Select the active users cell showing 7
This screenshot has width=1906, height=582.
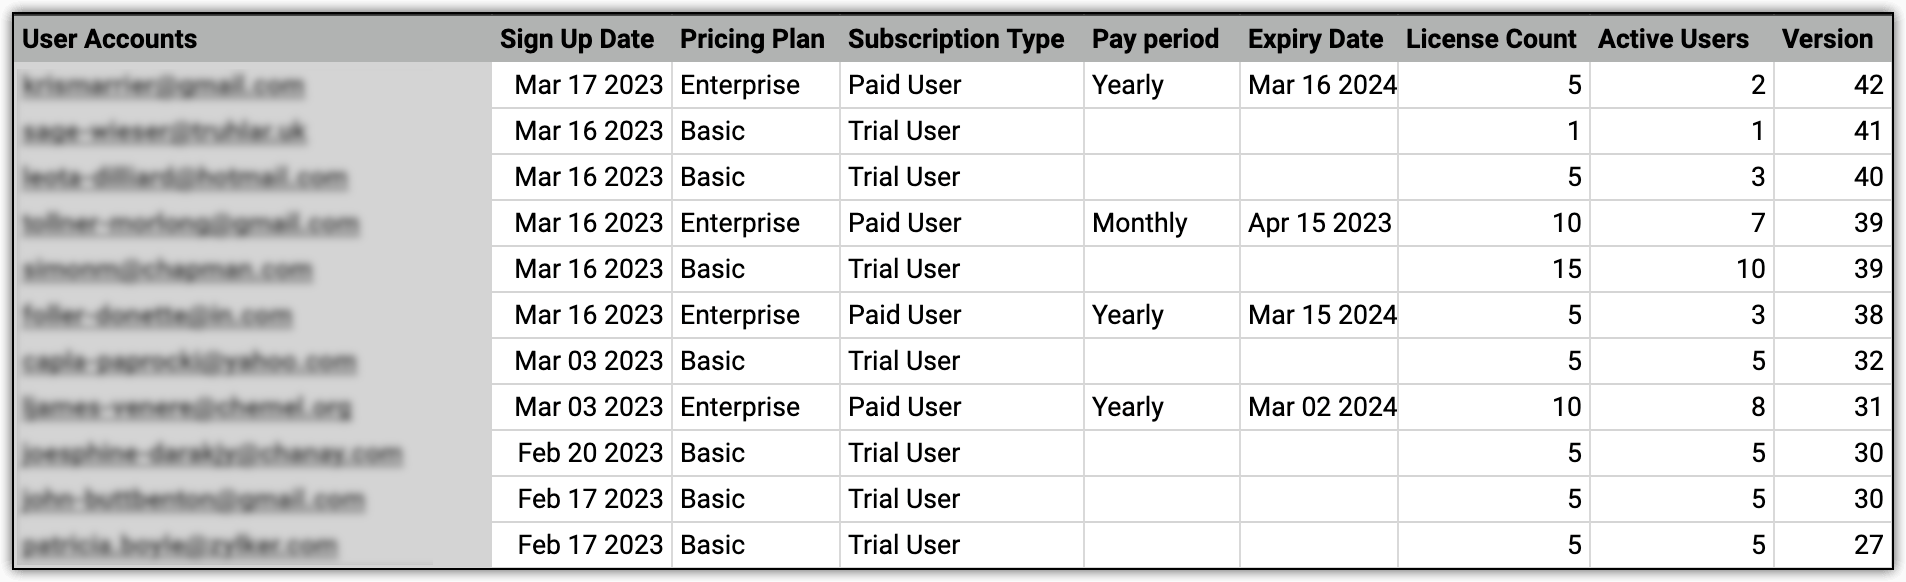coord(1757,223)
